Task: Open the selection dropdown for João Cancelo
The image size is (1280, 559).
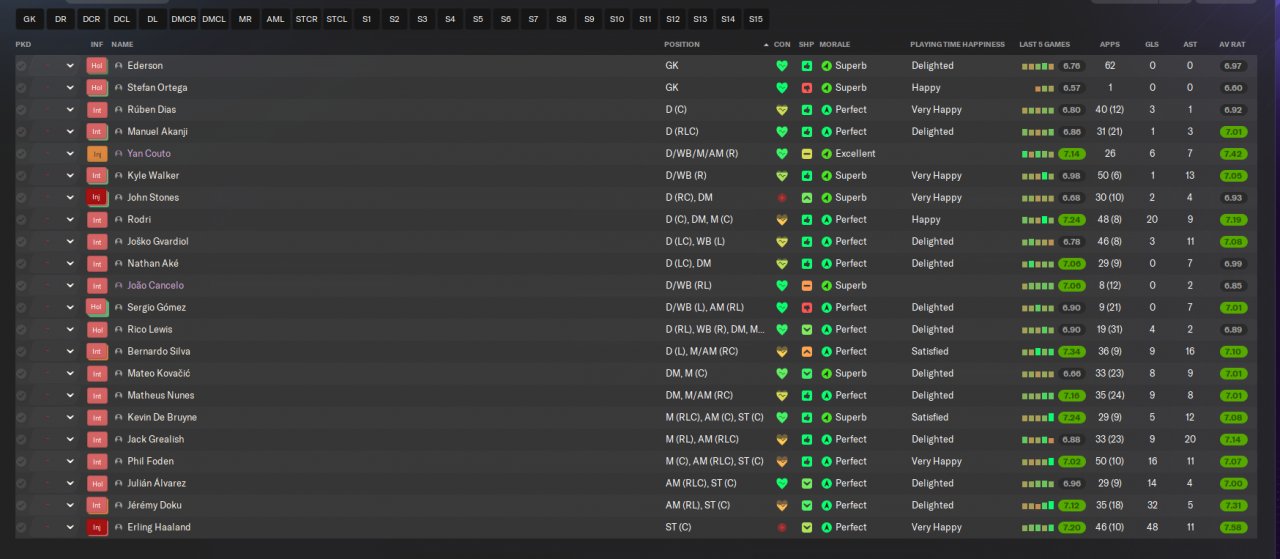Action: [x=70, y=286]
